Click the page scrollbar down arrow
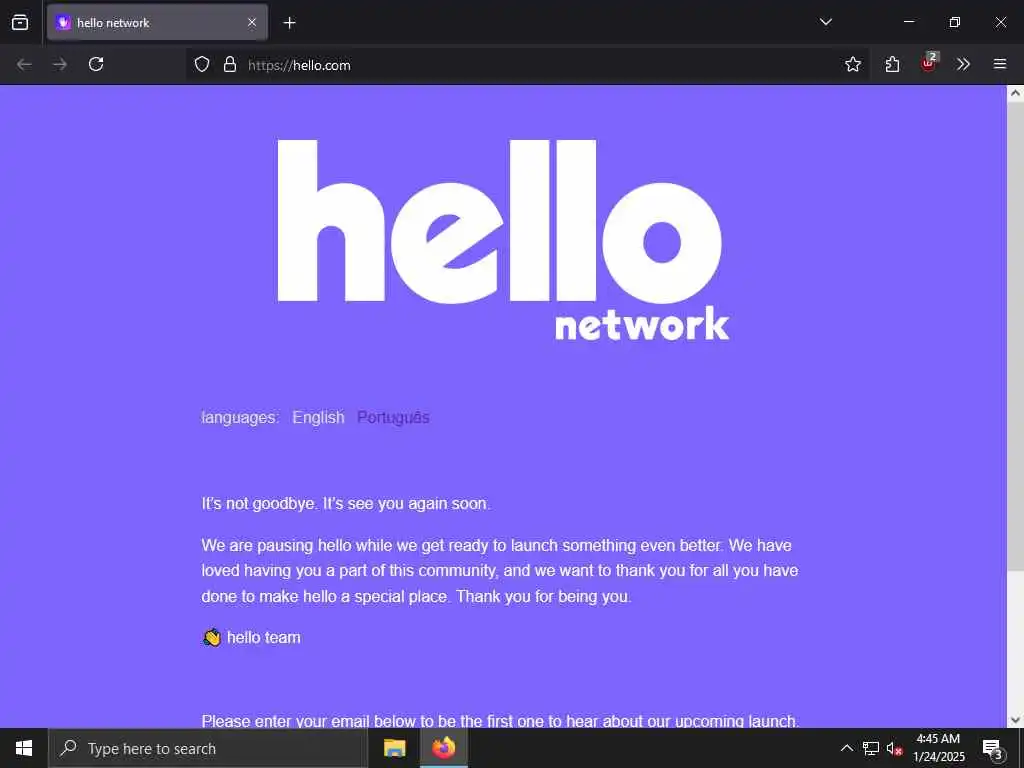Image resolution: width=1024 pixels, height=768 pixels. point(1015,720)
